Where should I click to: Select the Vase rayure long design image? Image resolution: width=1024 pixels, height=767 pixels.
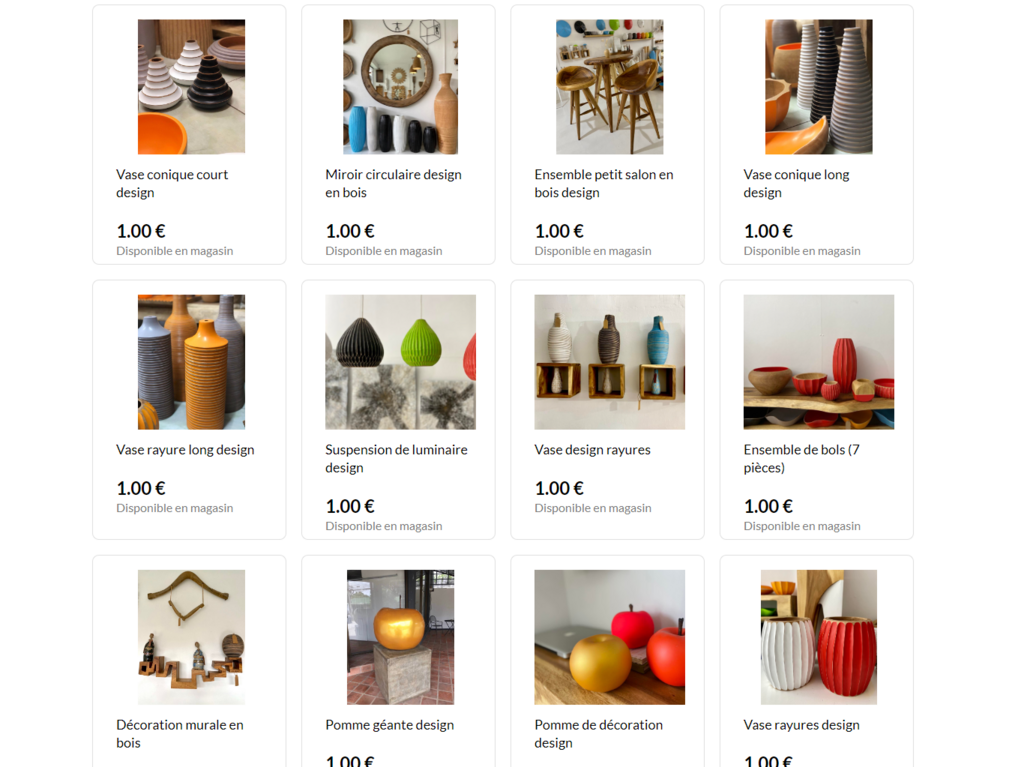[191, 362]
